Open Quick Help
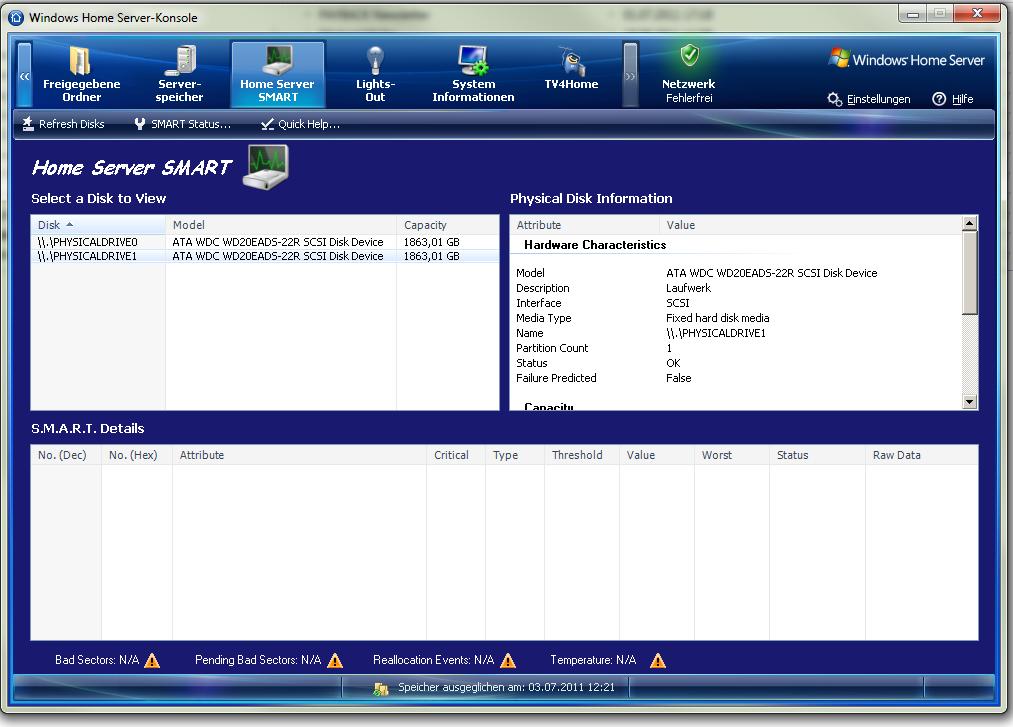Viewport: 1013px width, 727px height. (x=300, y=124)
